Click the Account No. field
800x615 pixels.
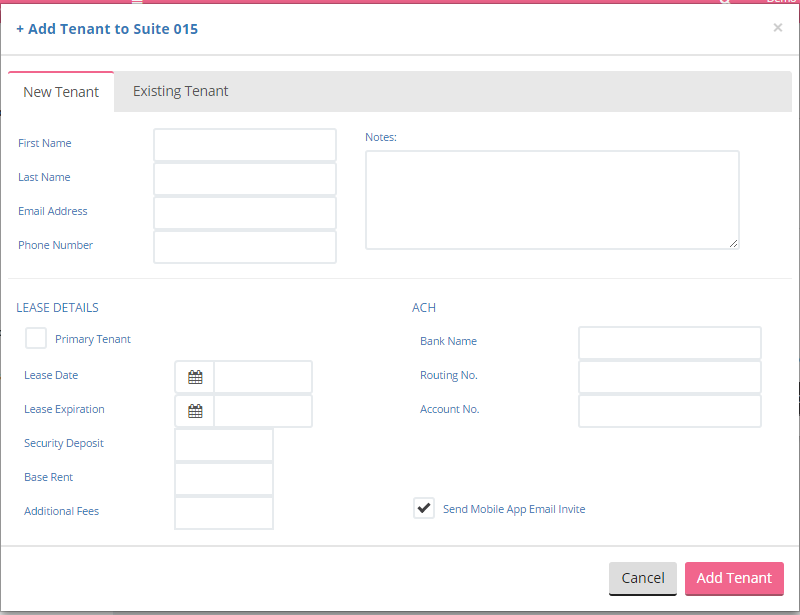pyautogui.click(x=669, y=411)
